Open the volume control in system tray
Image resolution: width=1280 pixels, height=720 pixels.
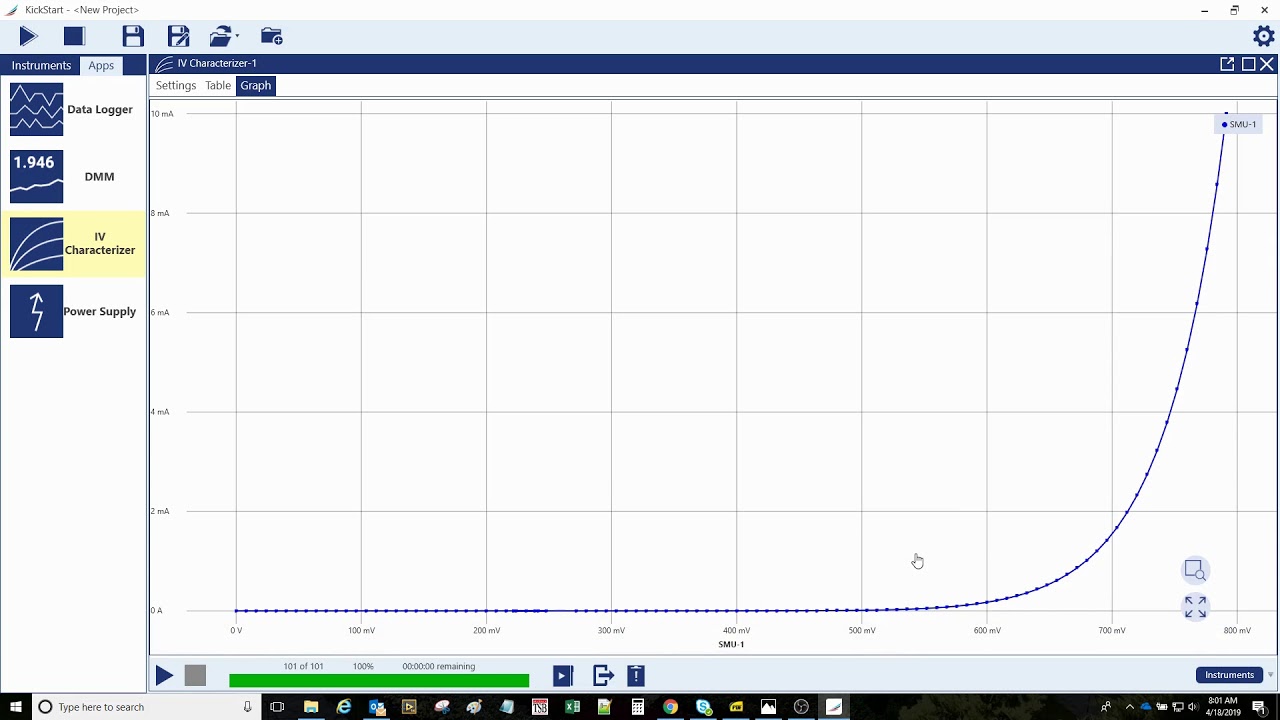1192,707
